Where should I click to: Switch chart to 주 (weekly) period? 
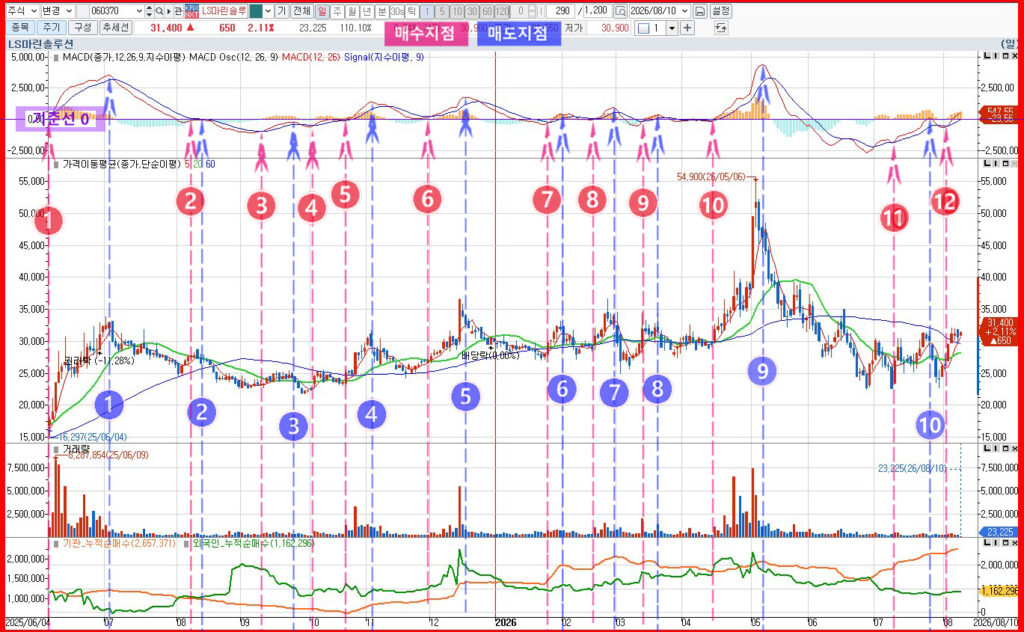(337, 11)
